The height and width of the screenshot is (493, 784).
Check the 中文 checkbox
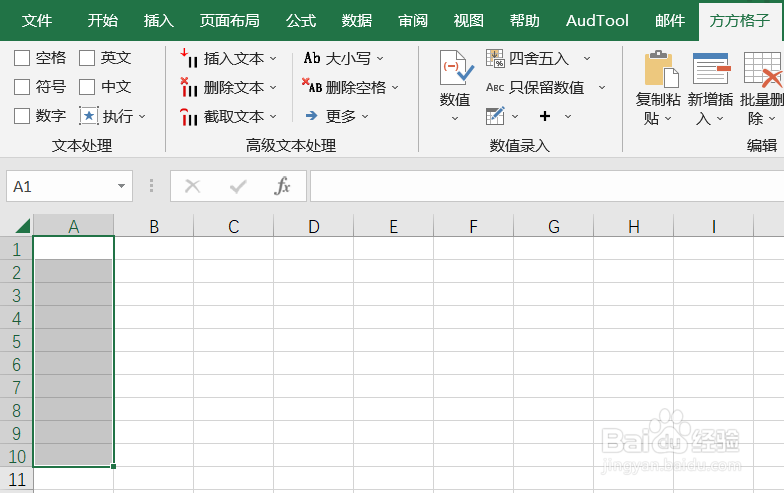tap(87, 87)
